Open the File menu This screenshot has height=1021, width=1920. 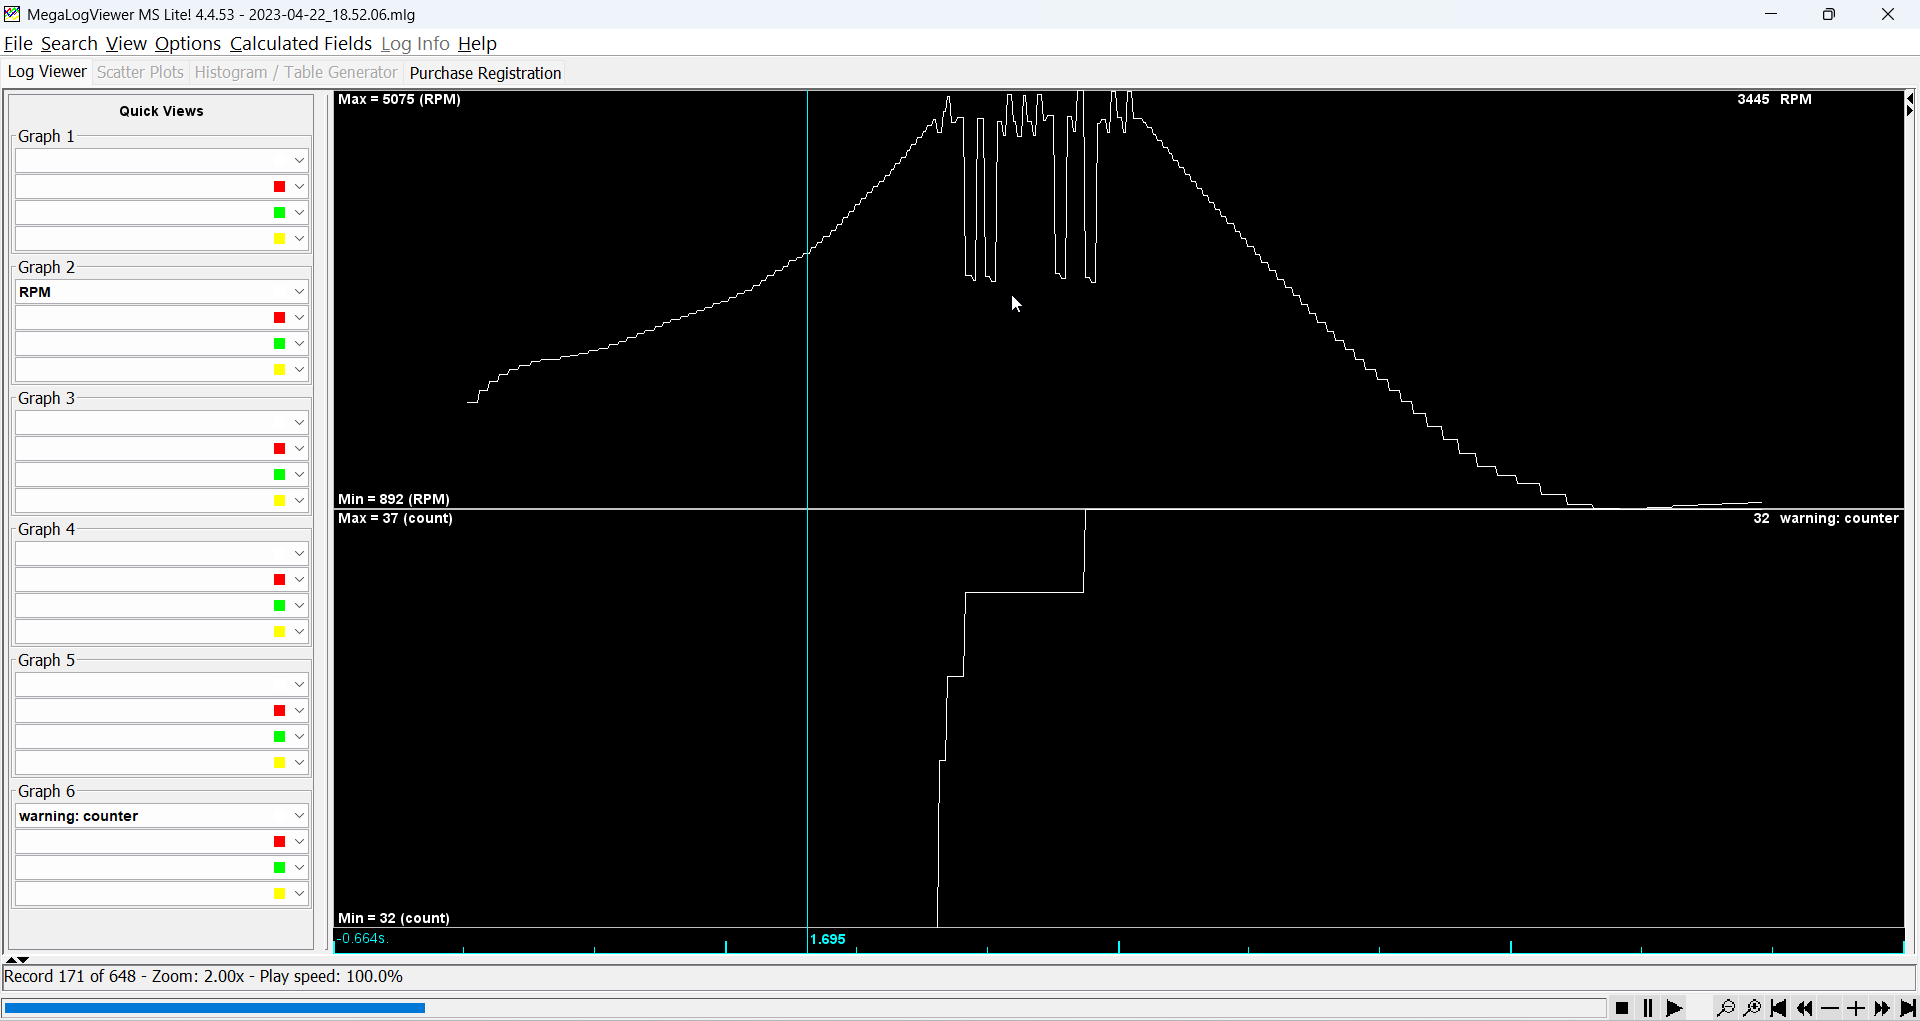pos(18,43)
